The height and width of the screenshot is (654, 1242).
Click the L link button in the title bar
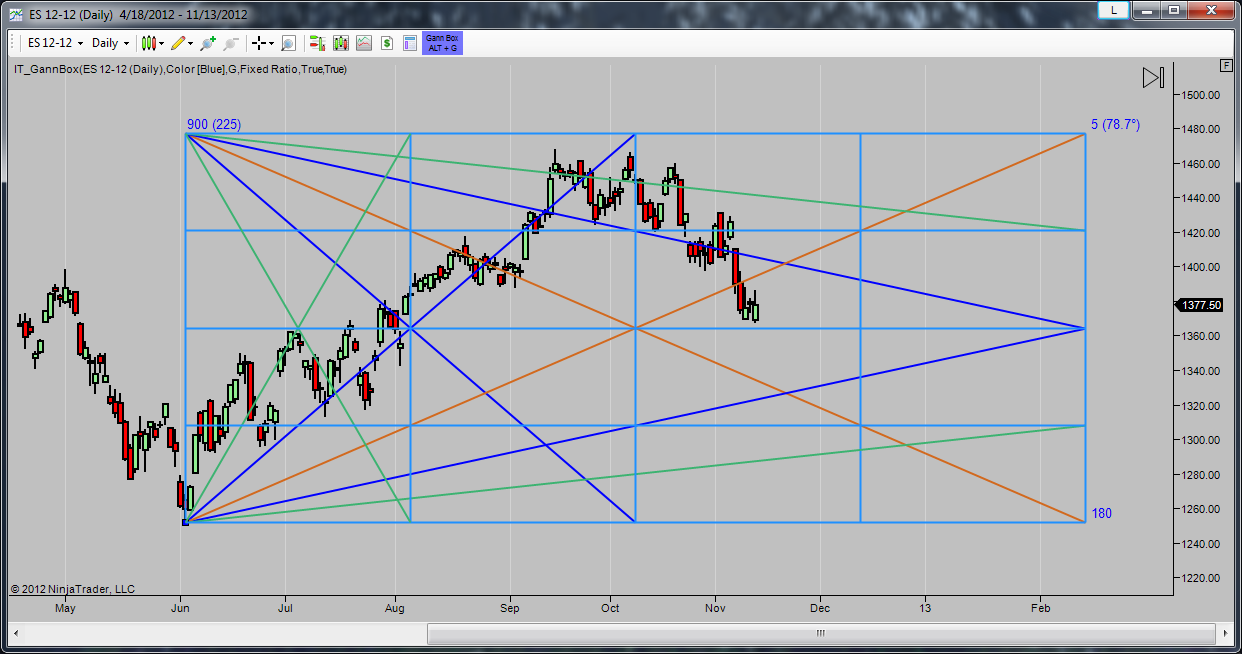click(x=1113, y=10)
